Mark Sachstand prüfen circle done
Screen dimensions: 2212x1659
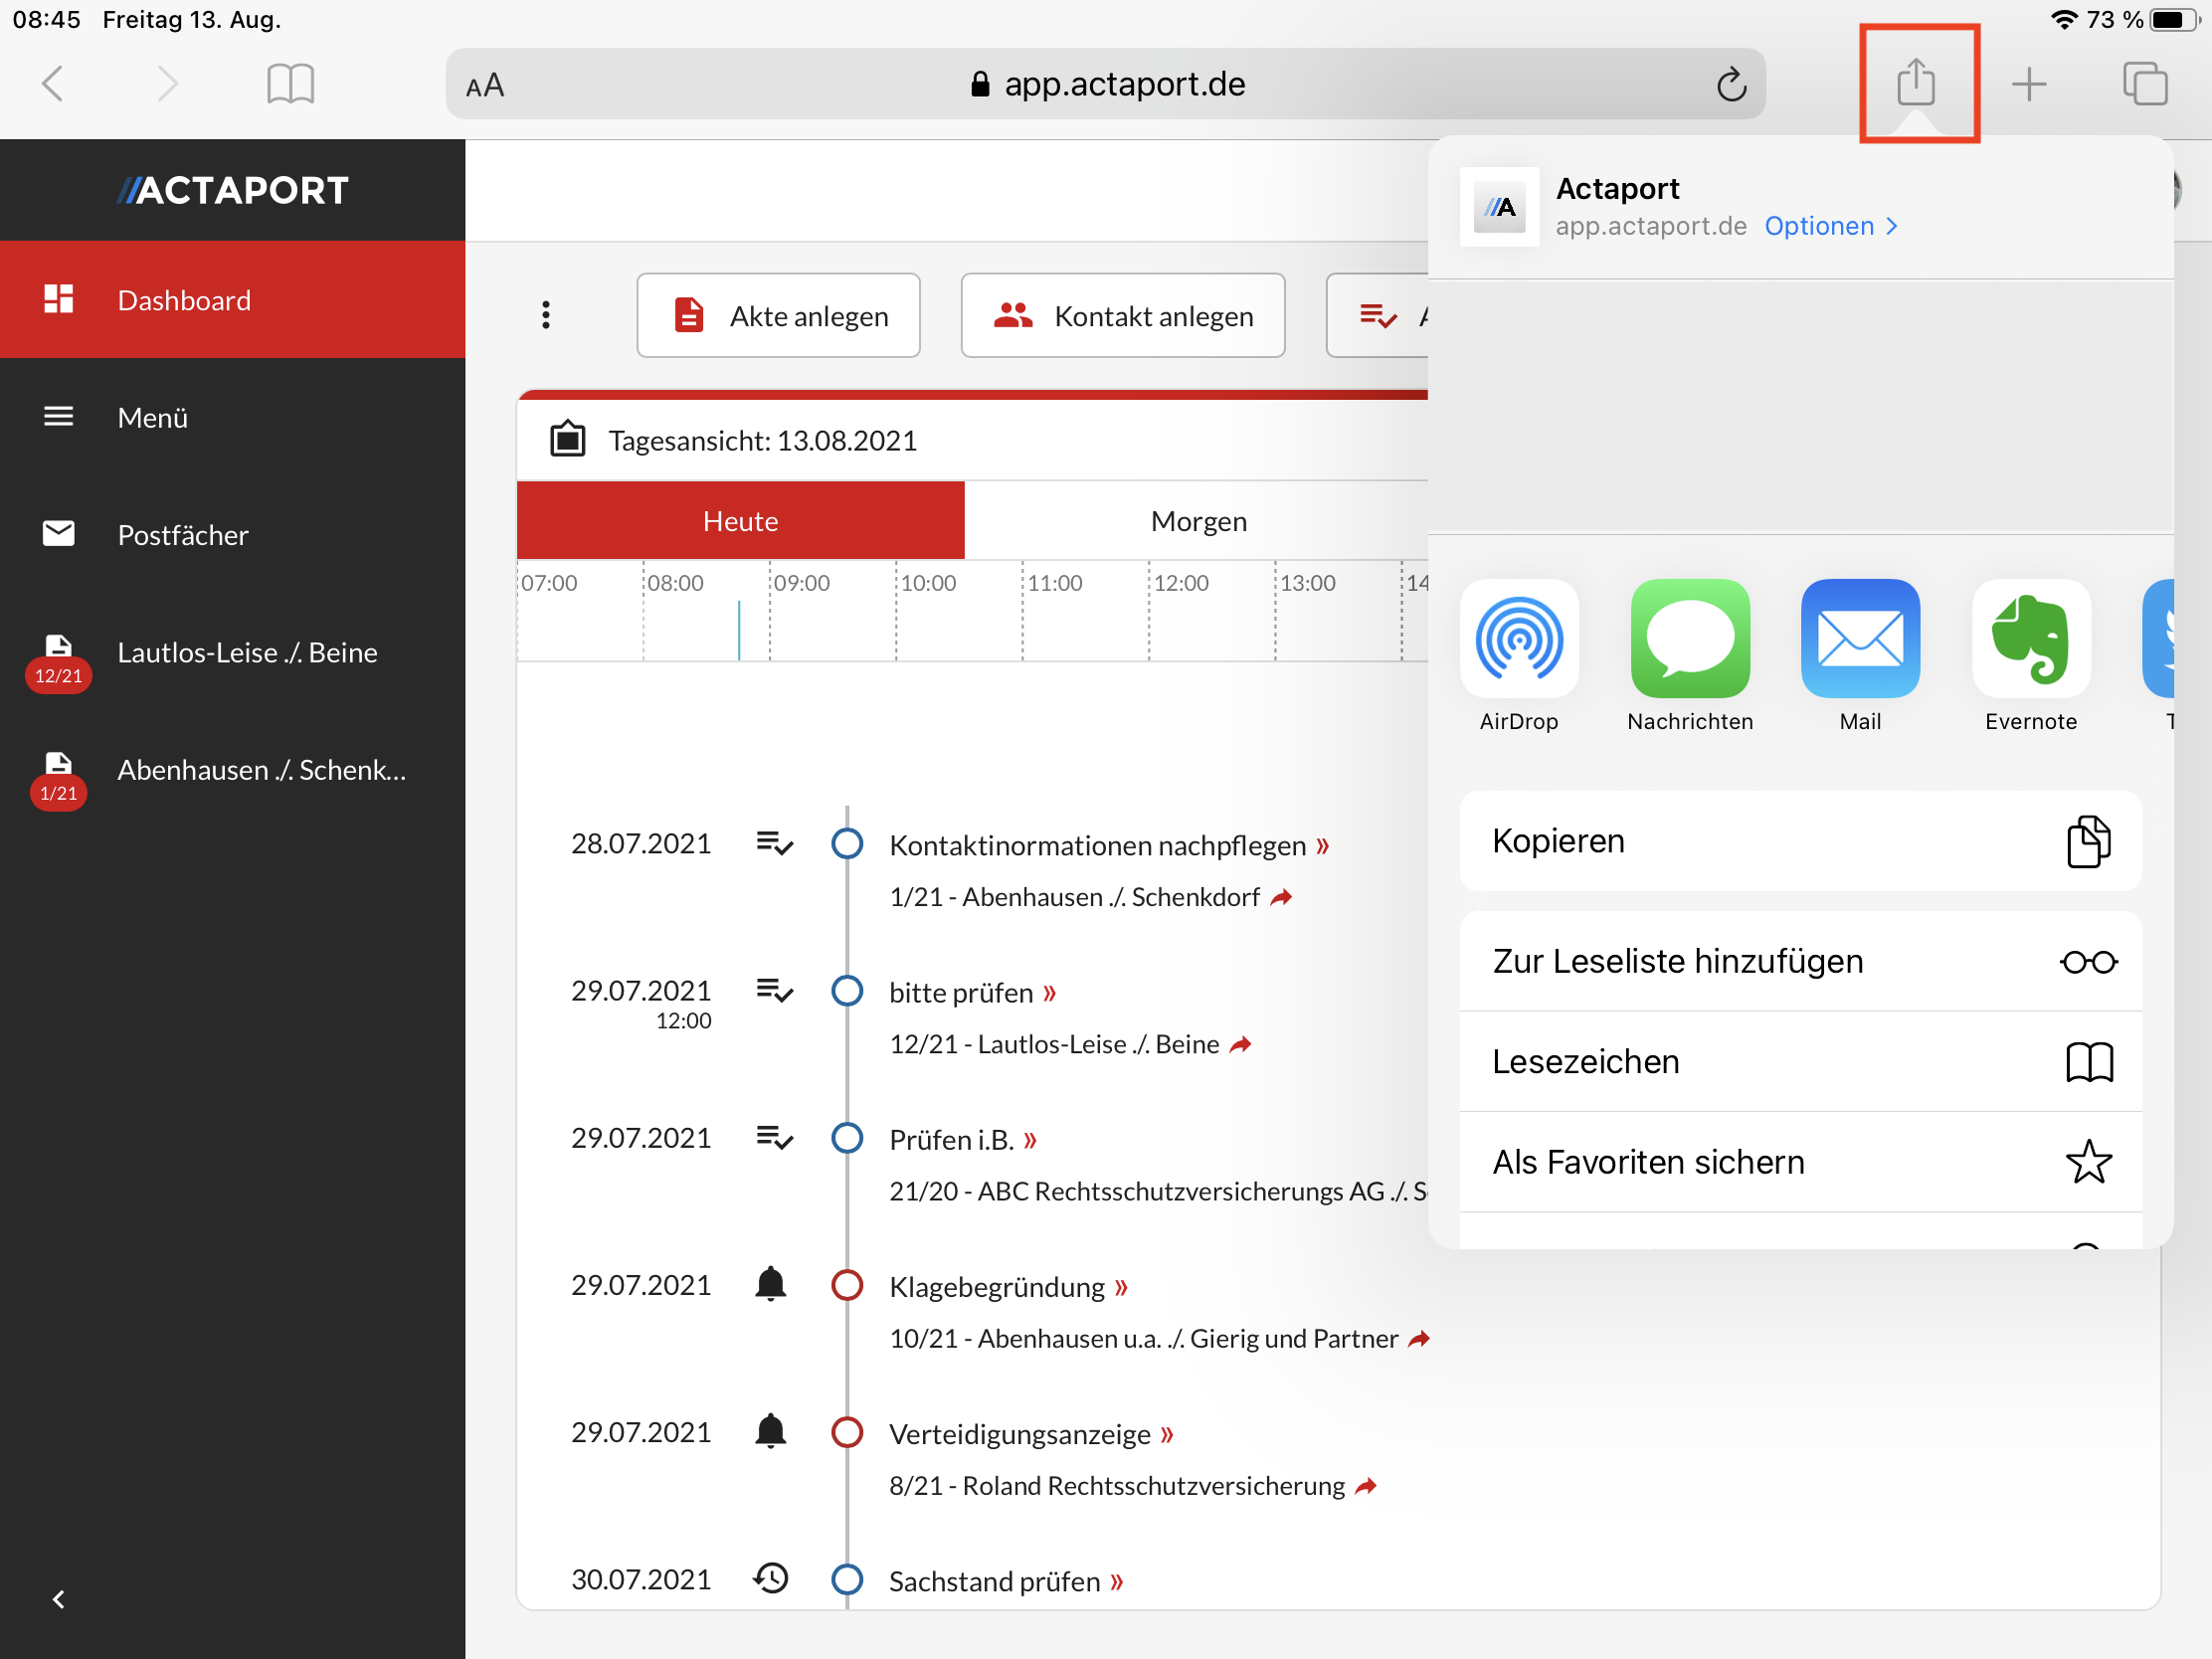click(847, 1579)
